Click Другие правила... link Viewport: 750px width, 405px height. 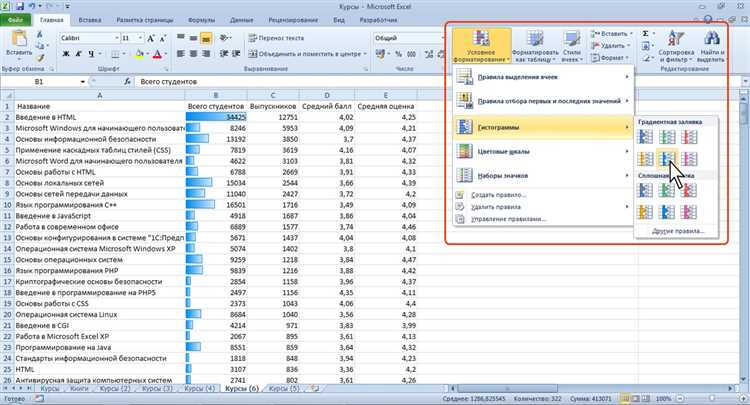[x=678, y=231]
